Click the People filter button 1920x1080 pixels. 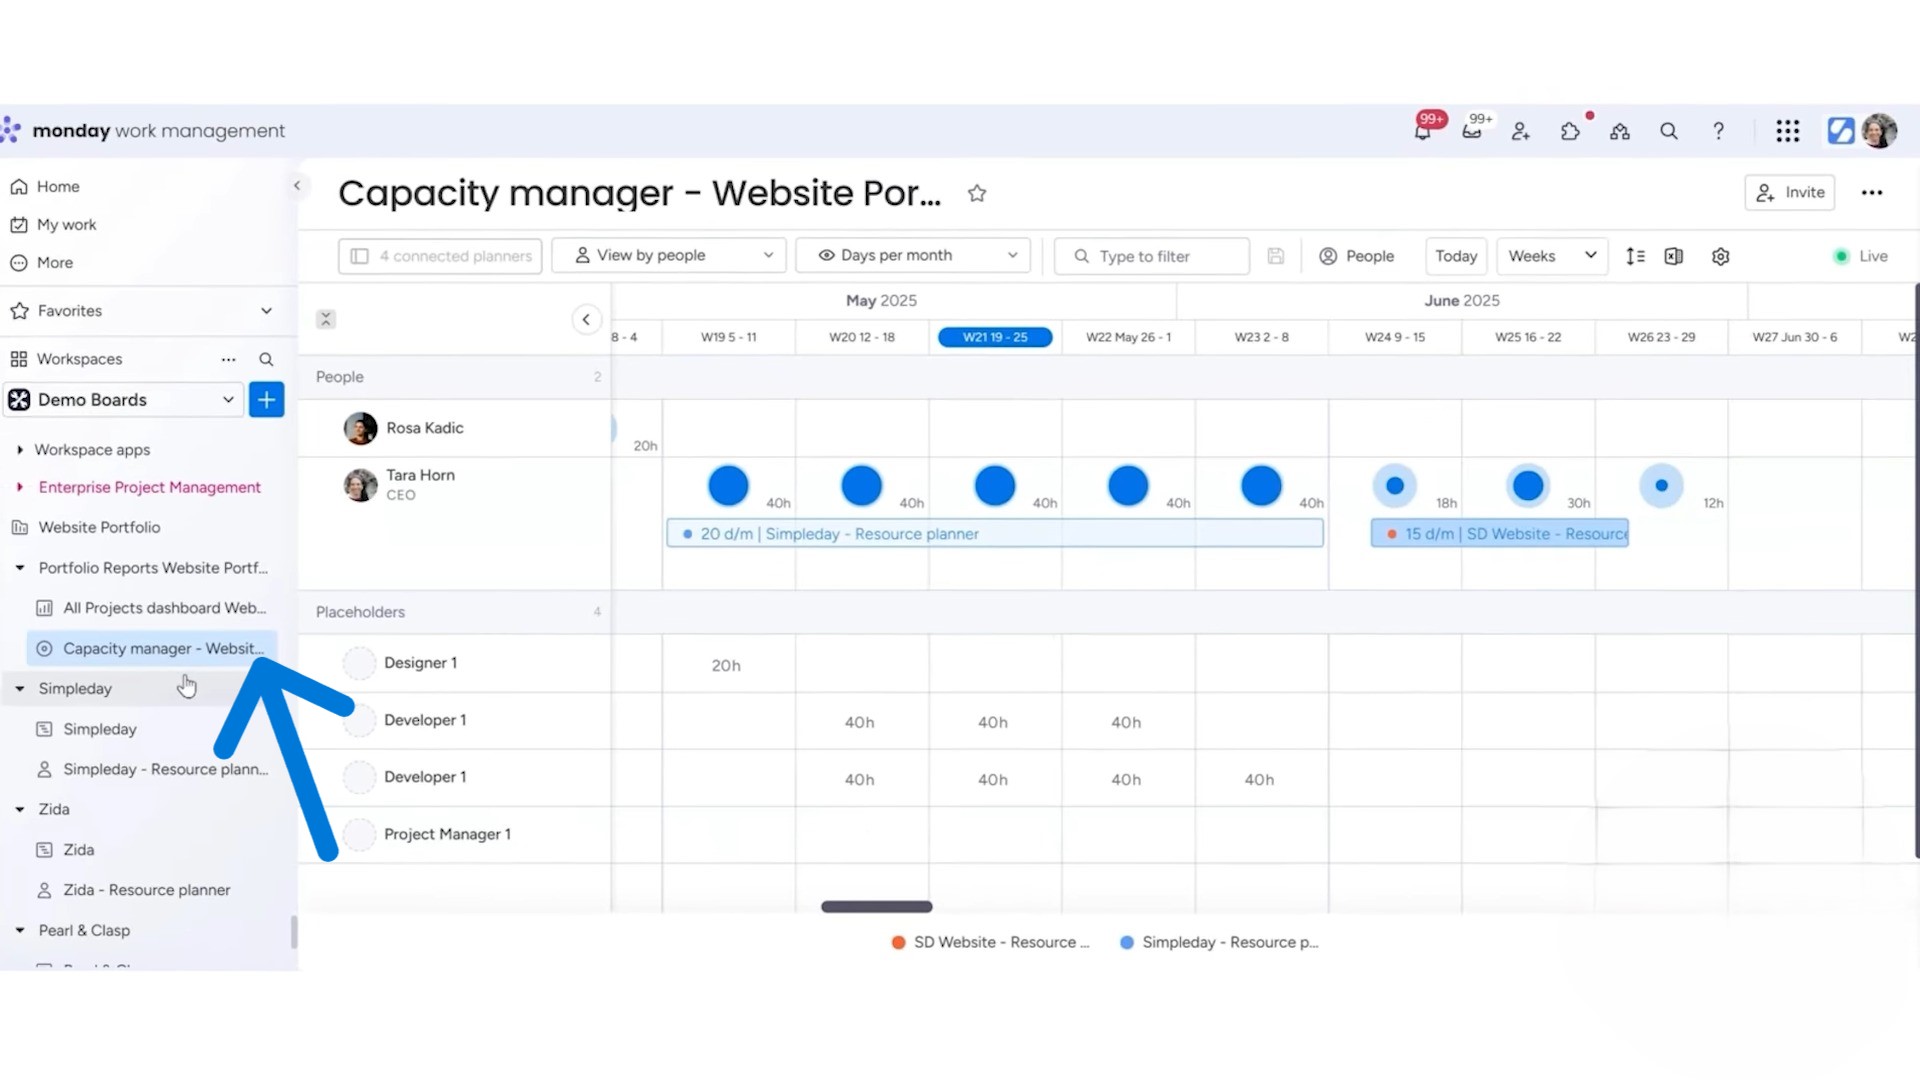pyautogui.click(x=1357, y=256)
